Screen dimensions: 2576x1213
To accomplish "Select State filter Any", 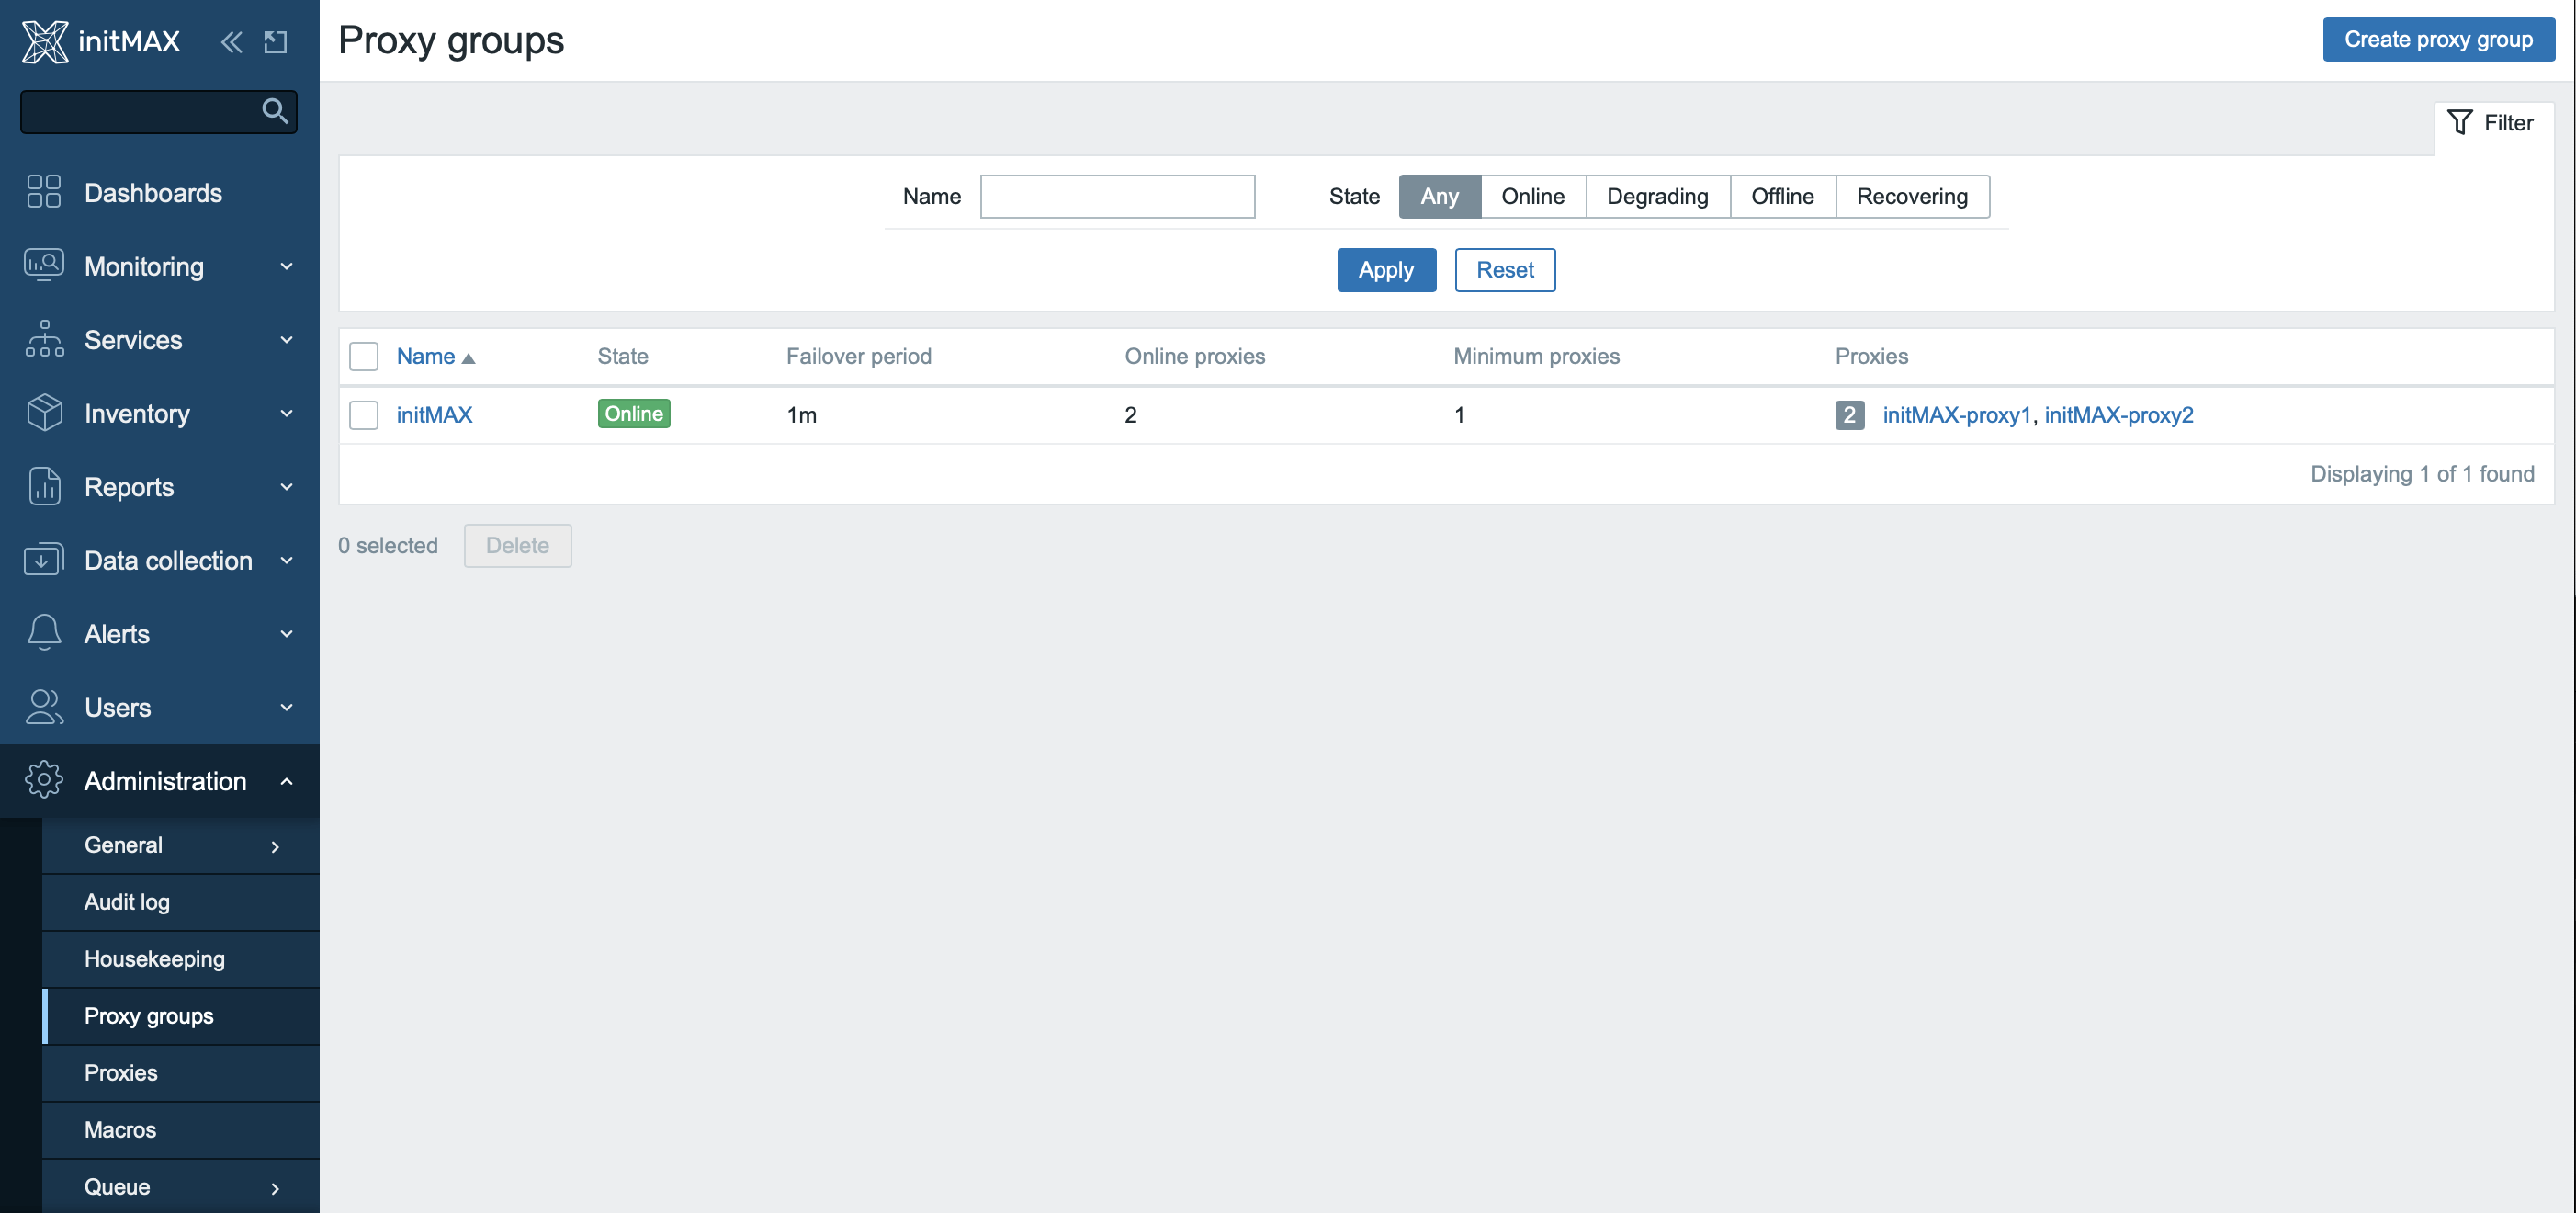I will pyautogui.click(x=1439, y=196).
